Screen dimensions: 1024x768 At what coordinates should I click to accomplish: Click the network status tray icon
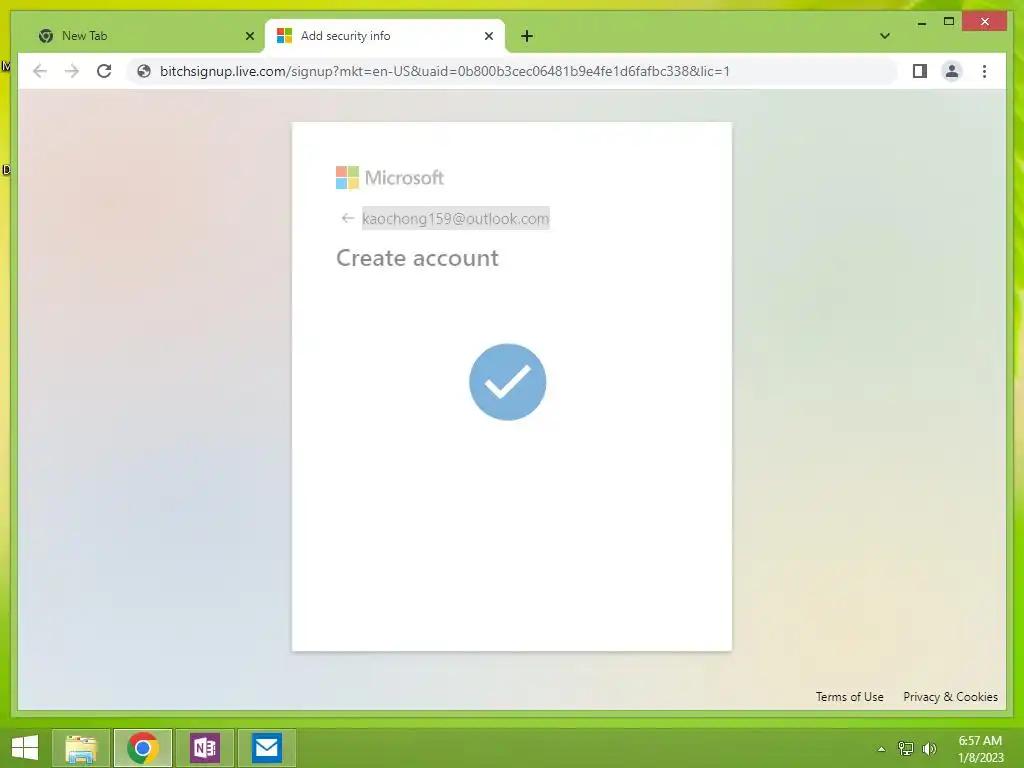pyautogui.click(x=905, y=748)
